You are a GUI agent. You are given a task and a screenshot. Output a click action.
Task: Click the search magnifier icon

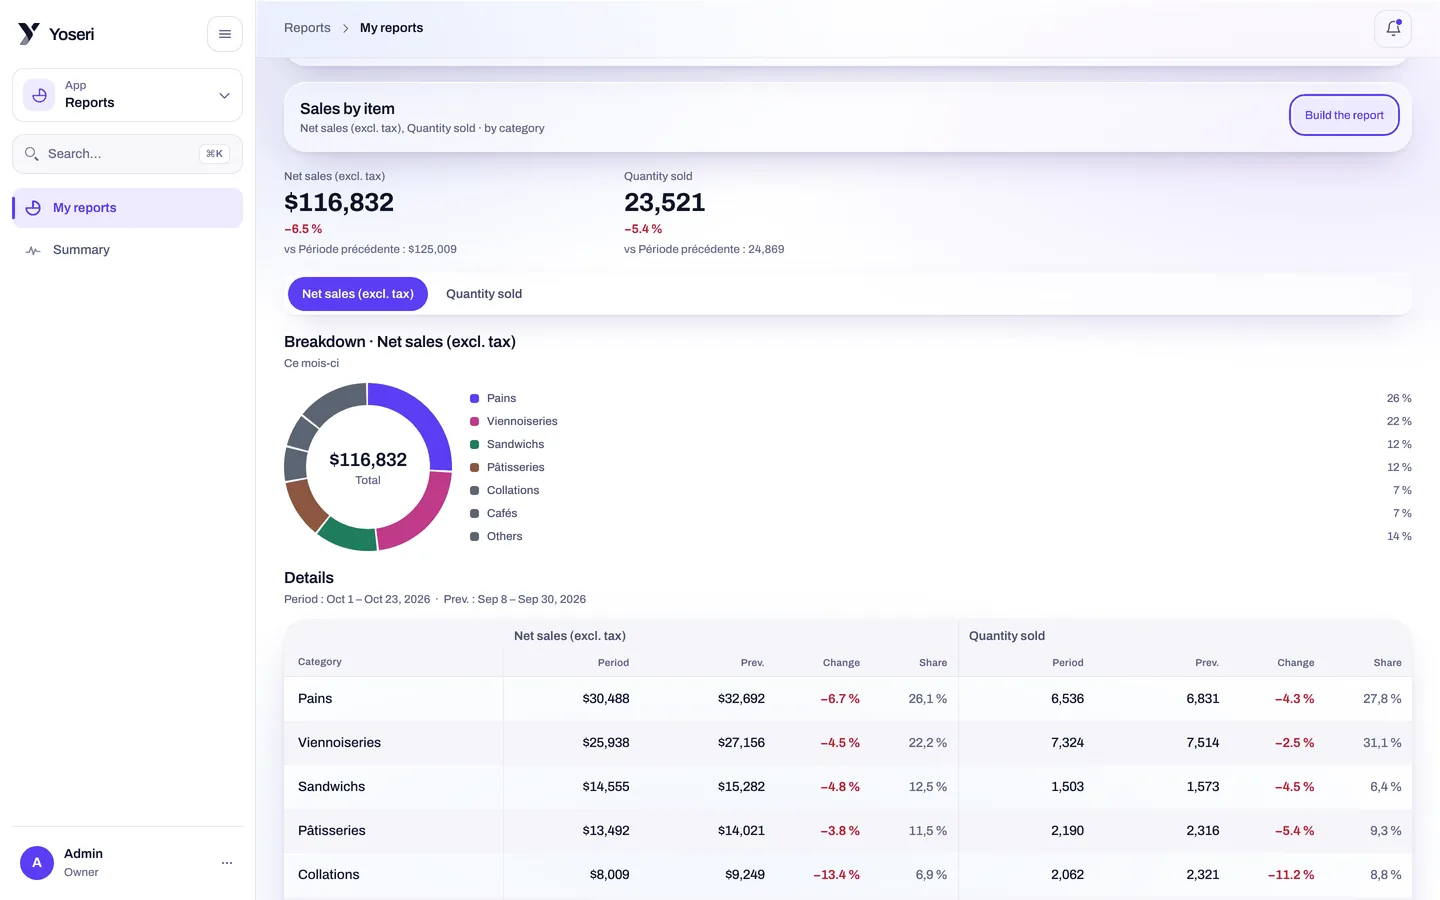tap(32, 154)
